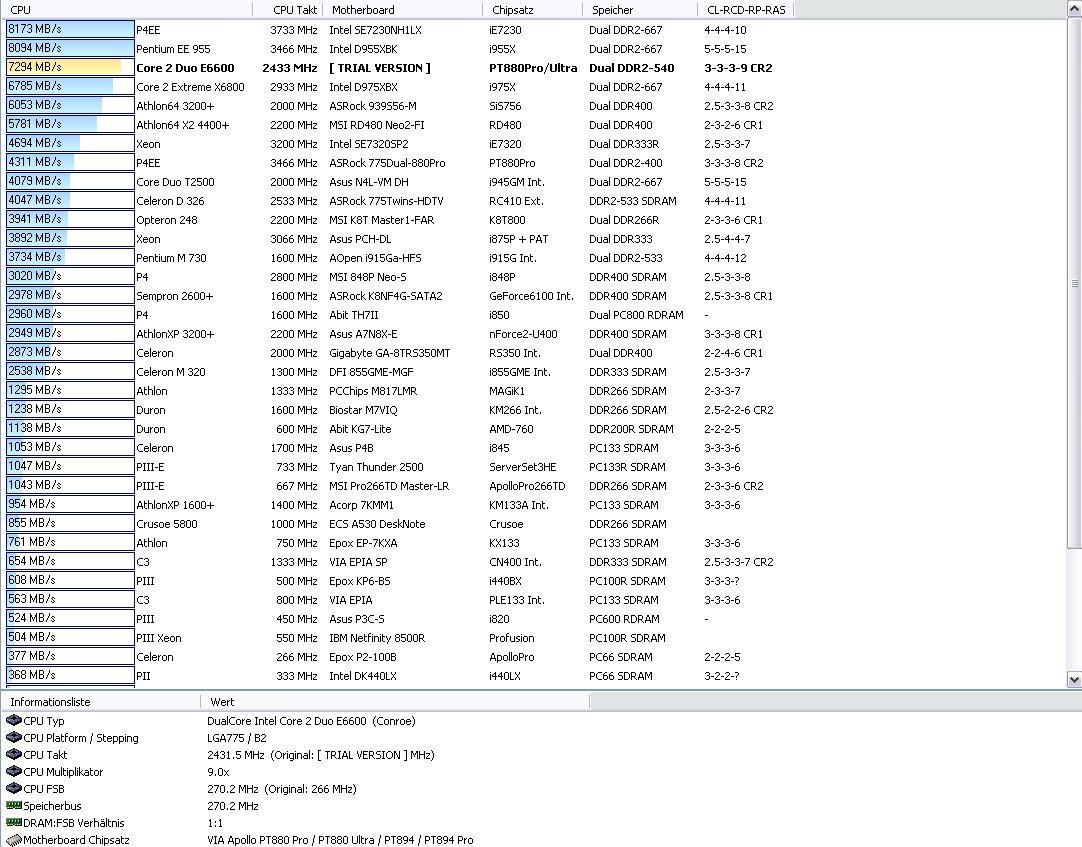The image size is (1082, 847).
Task: Select the 6785 MB/s result bar
Action: [70, 86]
